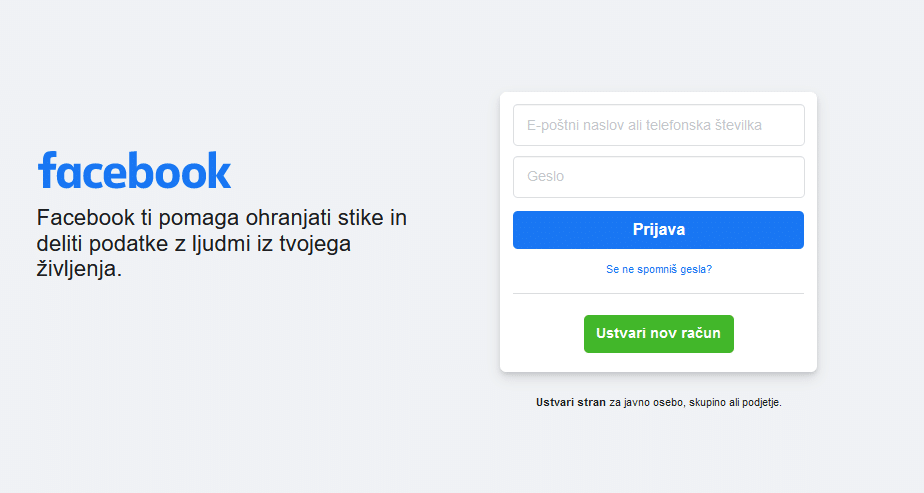Follow the forgotten password link under Prijava

click(659, 269)
